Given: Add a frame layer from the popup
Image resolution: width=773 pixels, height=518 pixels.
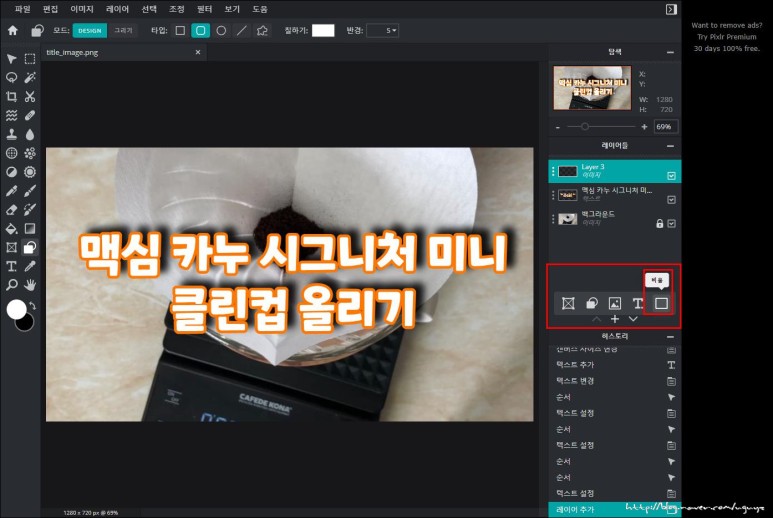Looking at the screenshot, I should (x=568, y=303).
